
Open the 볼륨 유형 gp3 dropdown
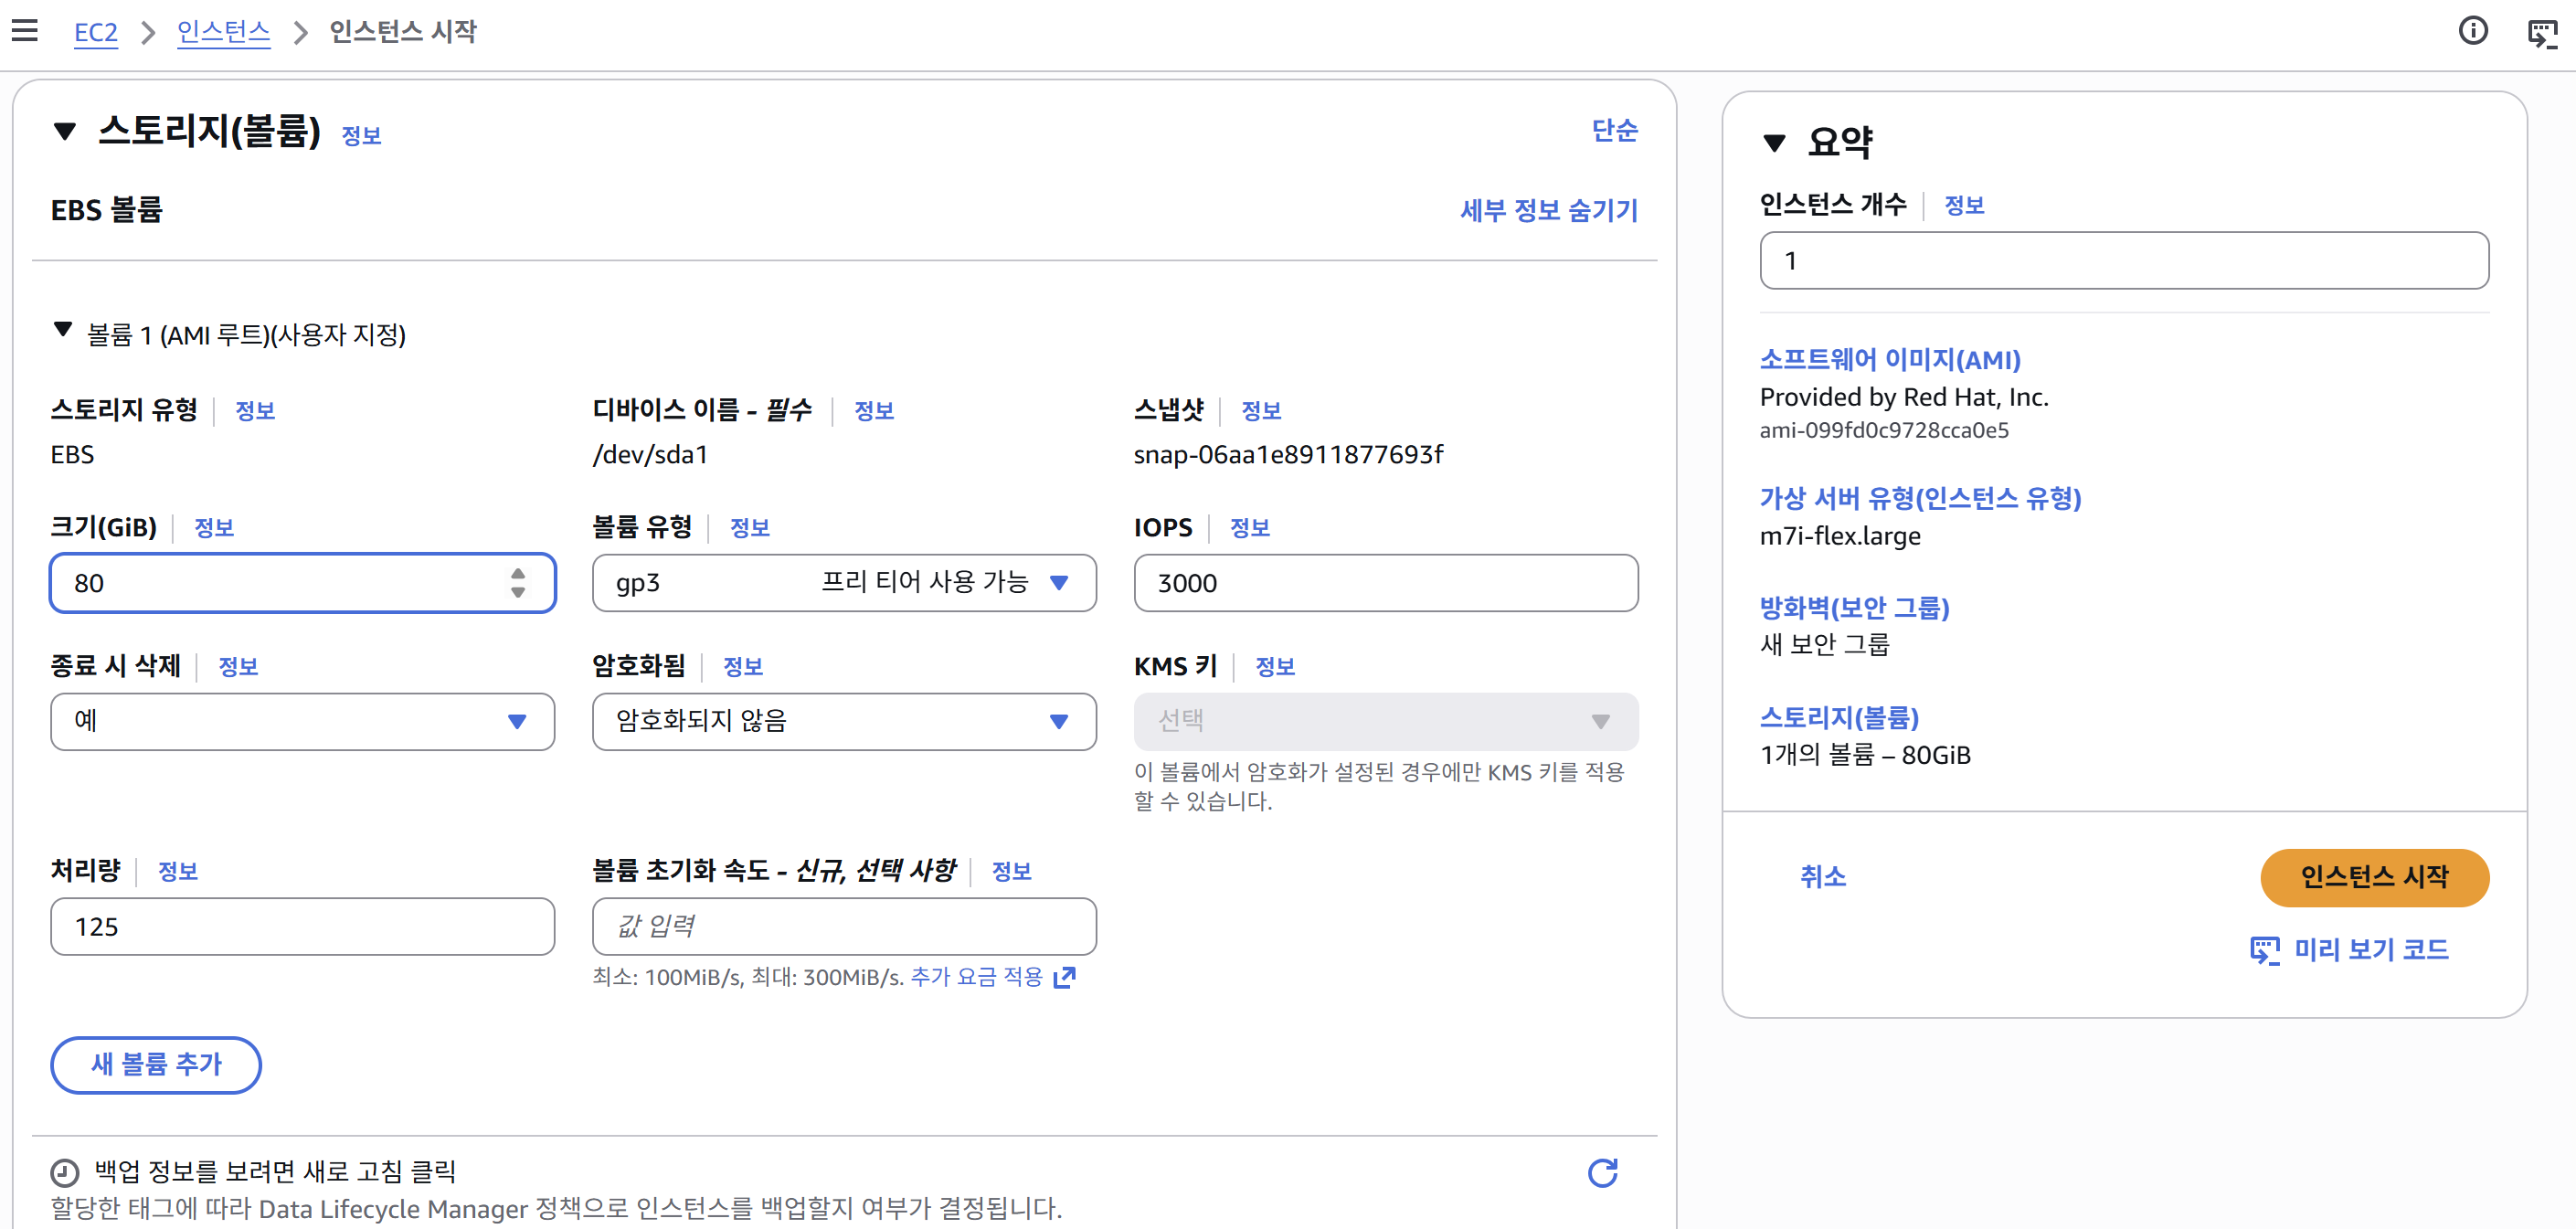(x=844, y=583)
